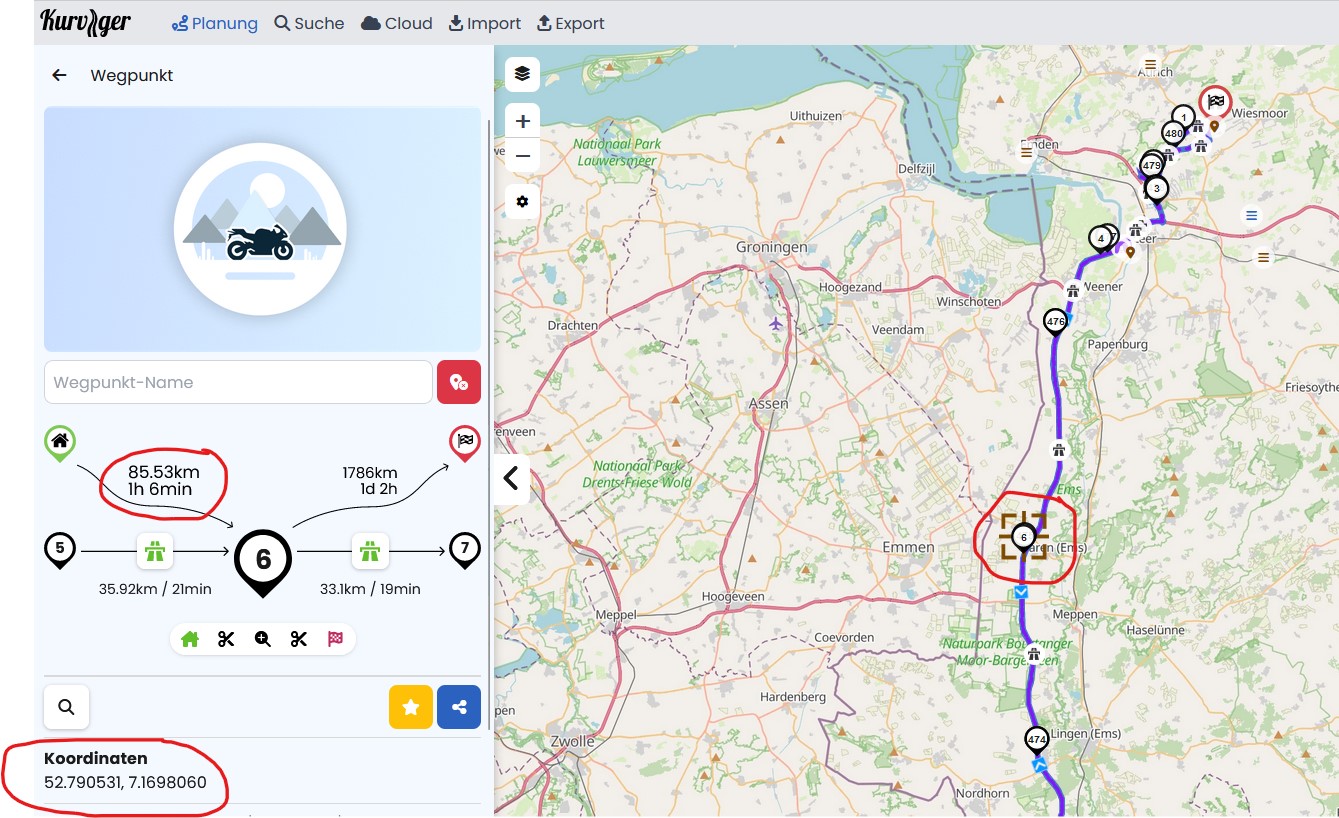
Task: Set waypoint 6 as start with green house
Action: coord(190,639)
